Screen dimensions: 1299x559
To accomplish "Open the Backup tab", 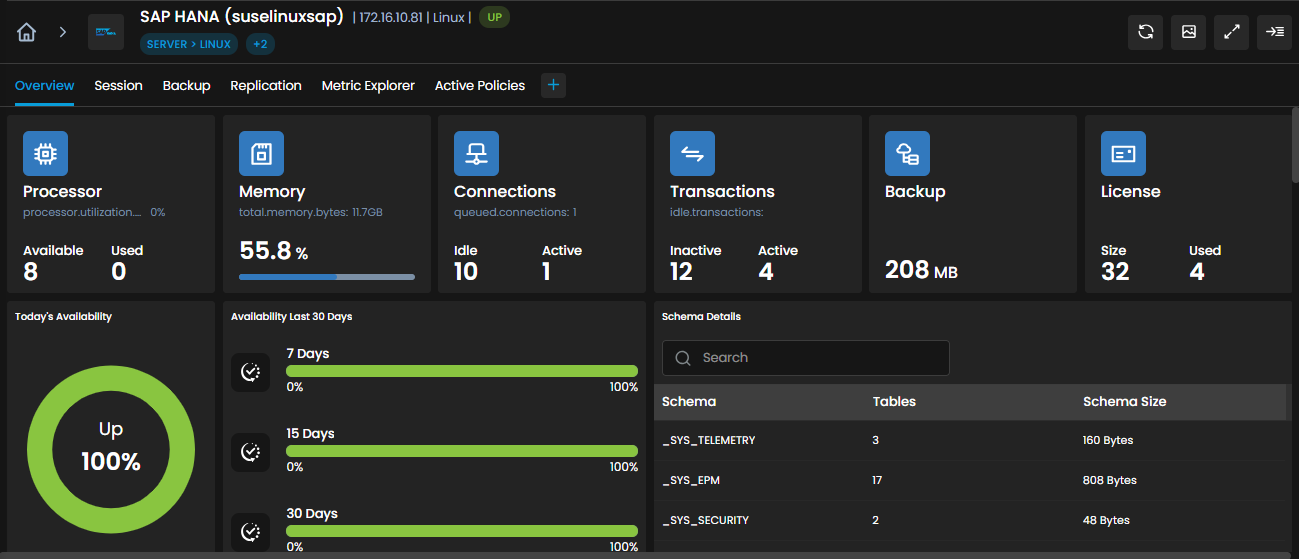I will 186,86.
